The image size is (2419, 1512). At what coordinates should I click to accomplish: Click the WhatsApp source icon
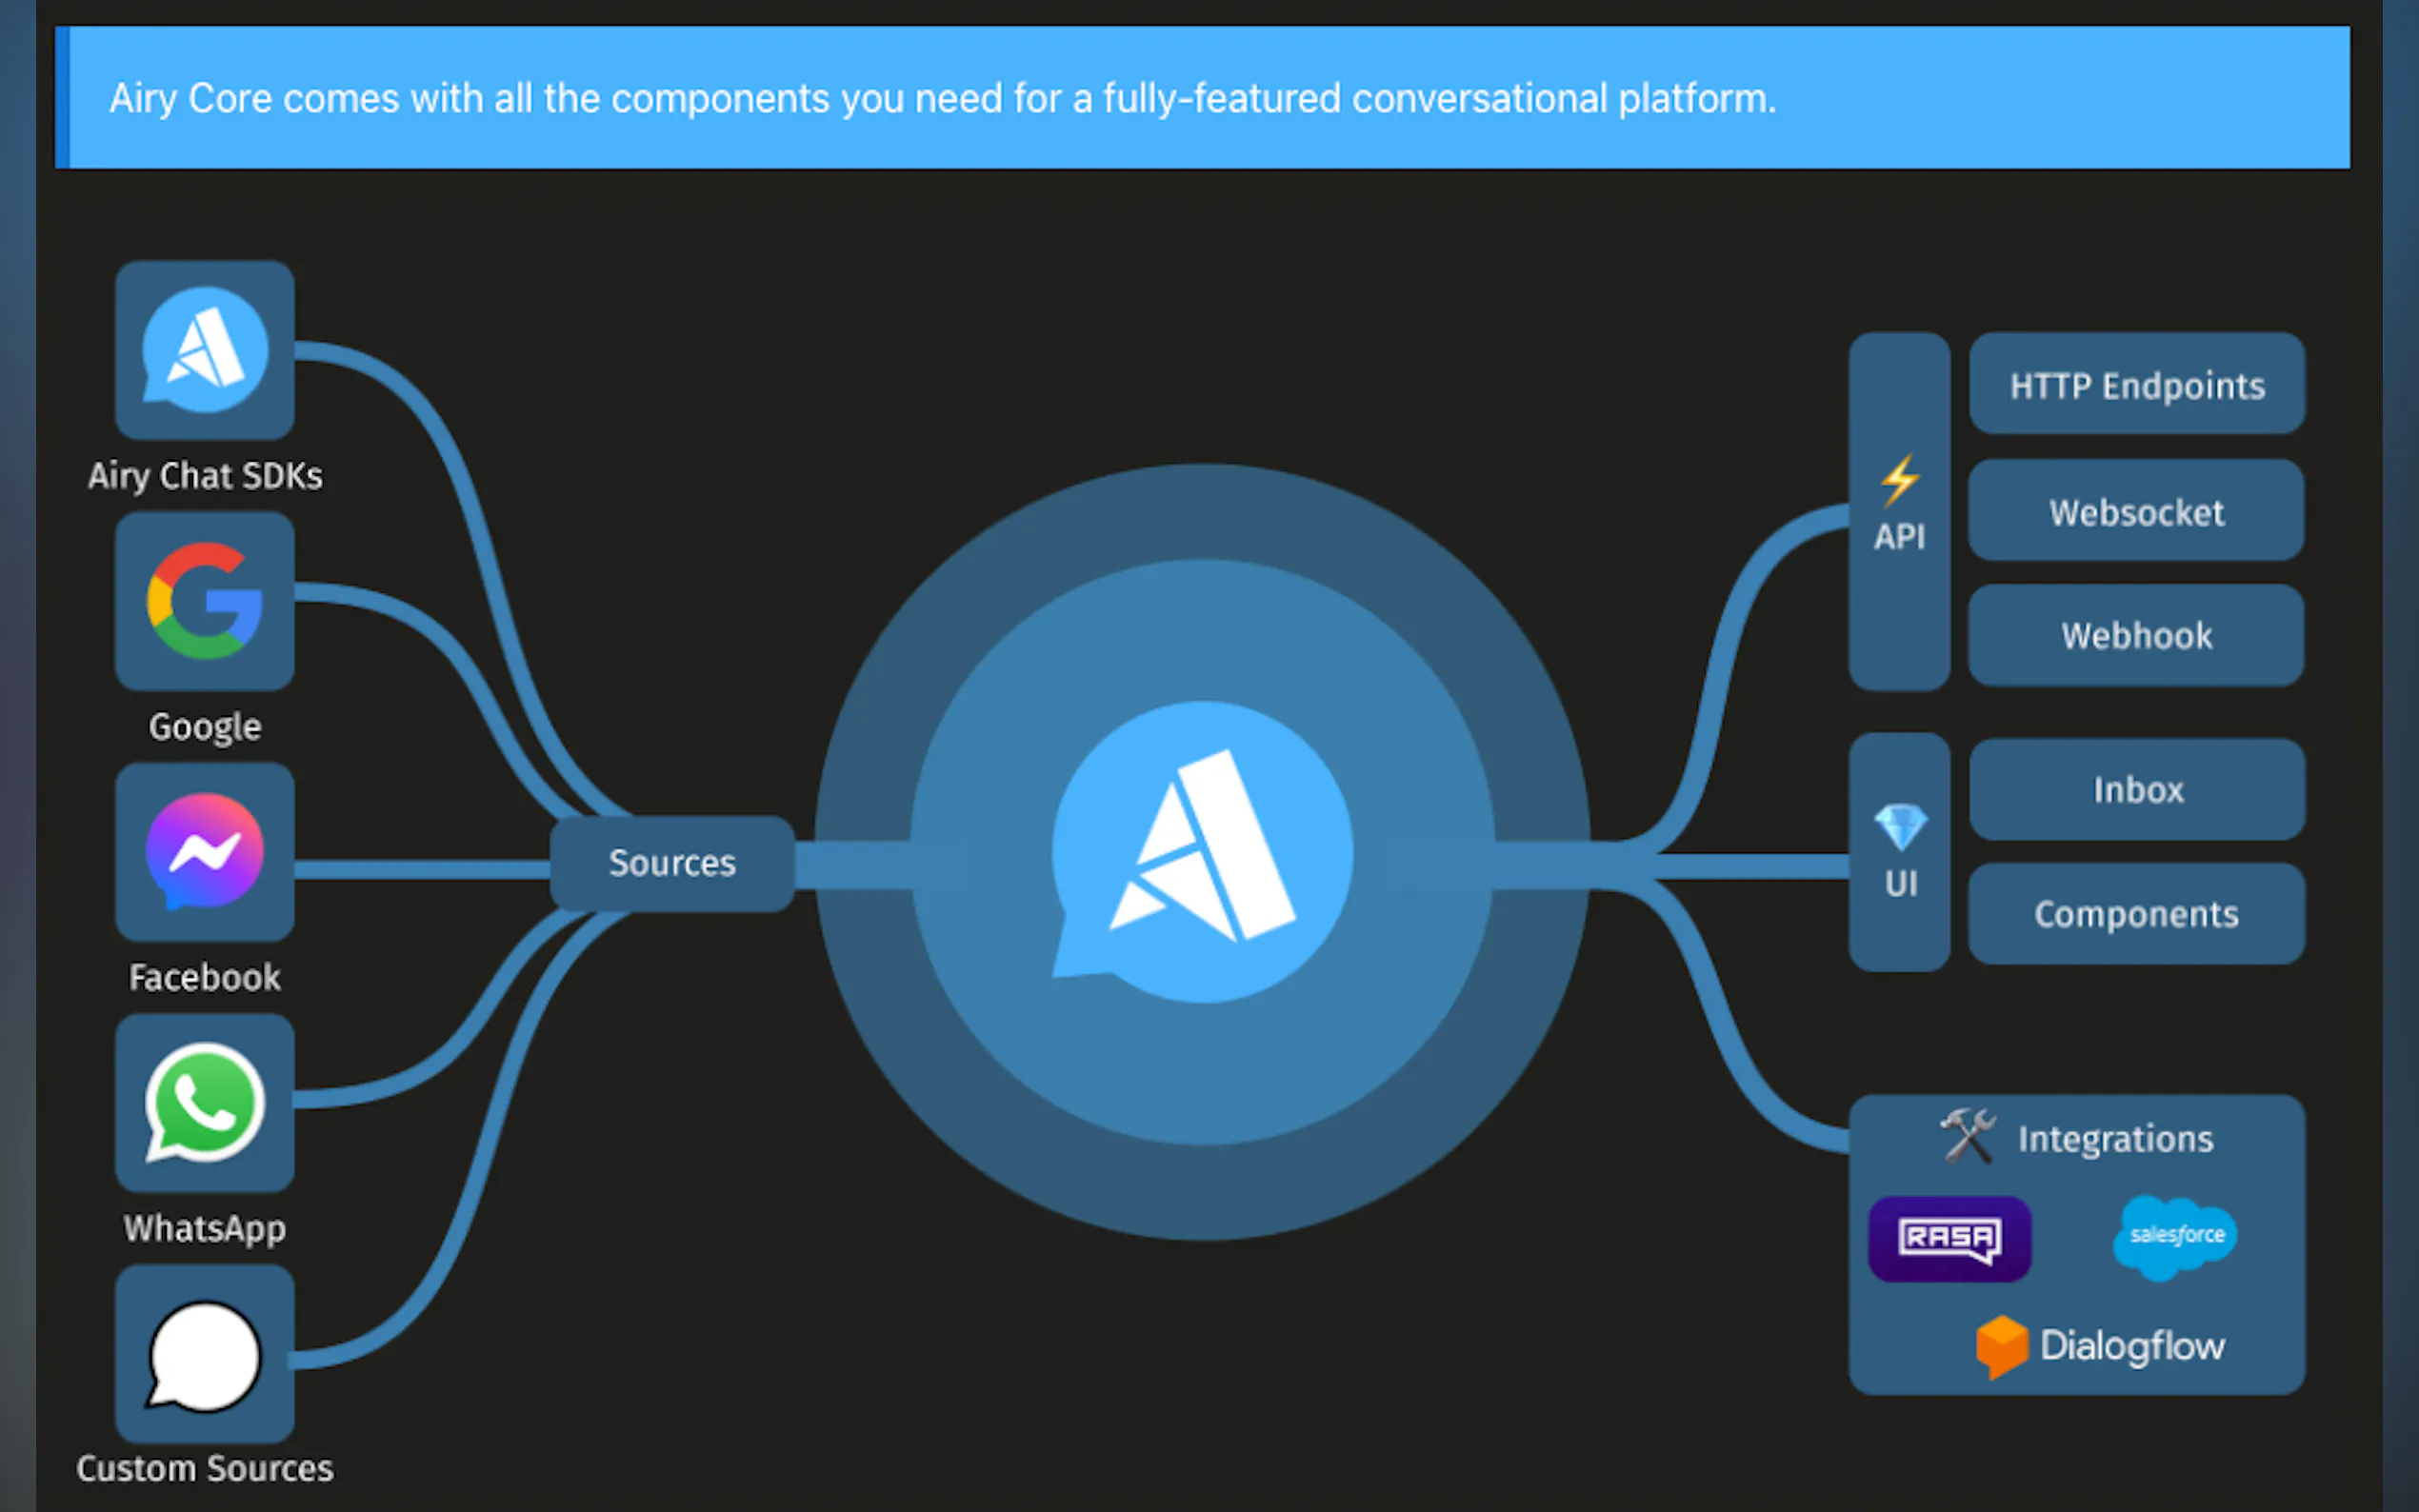(205, 1103)
